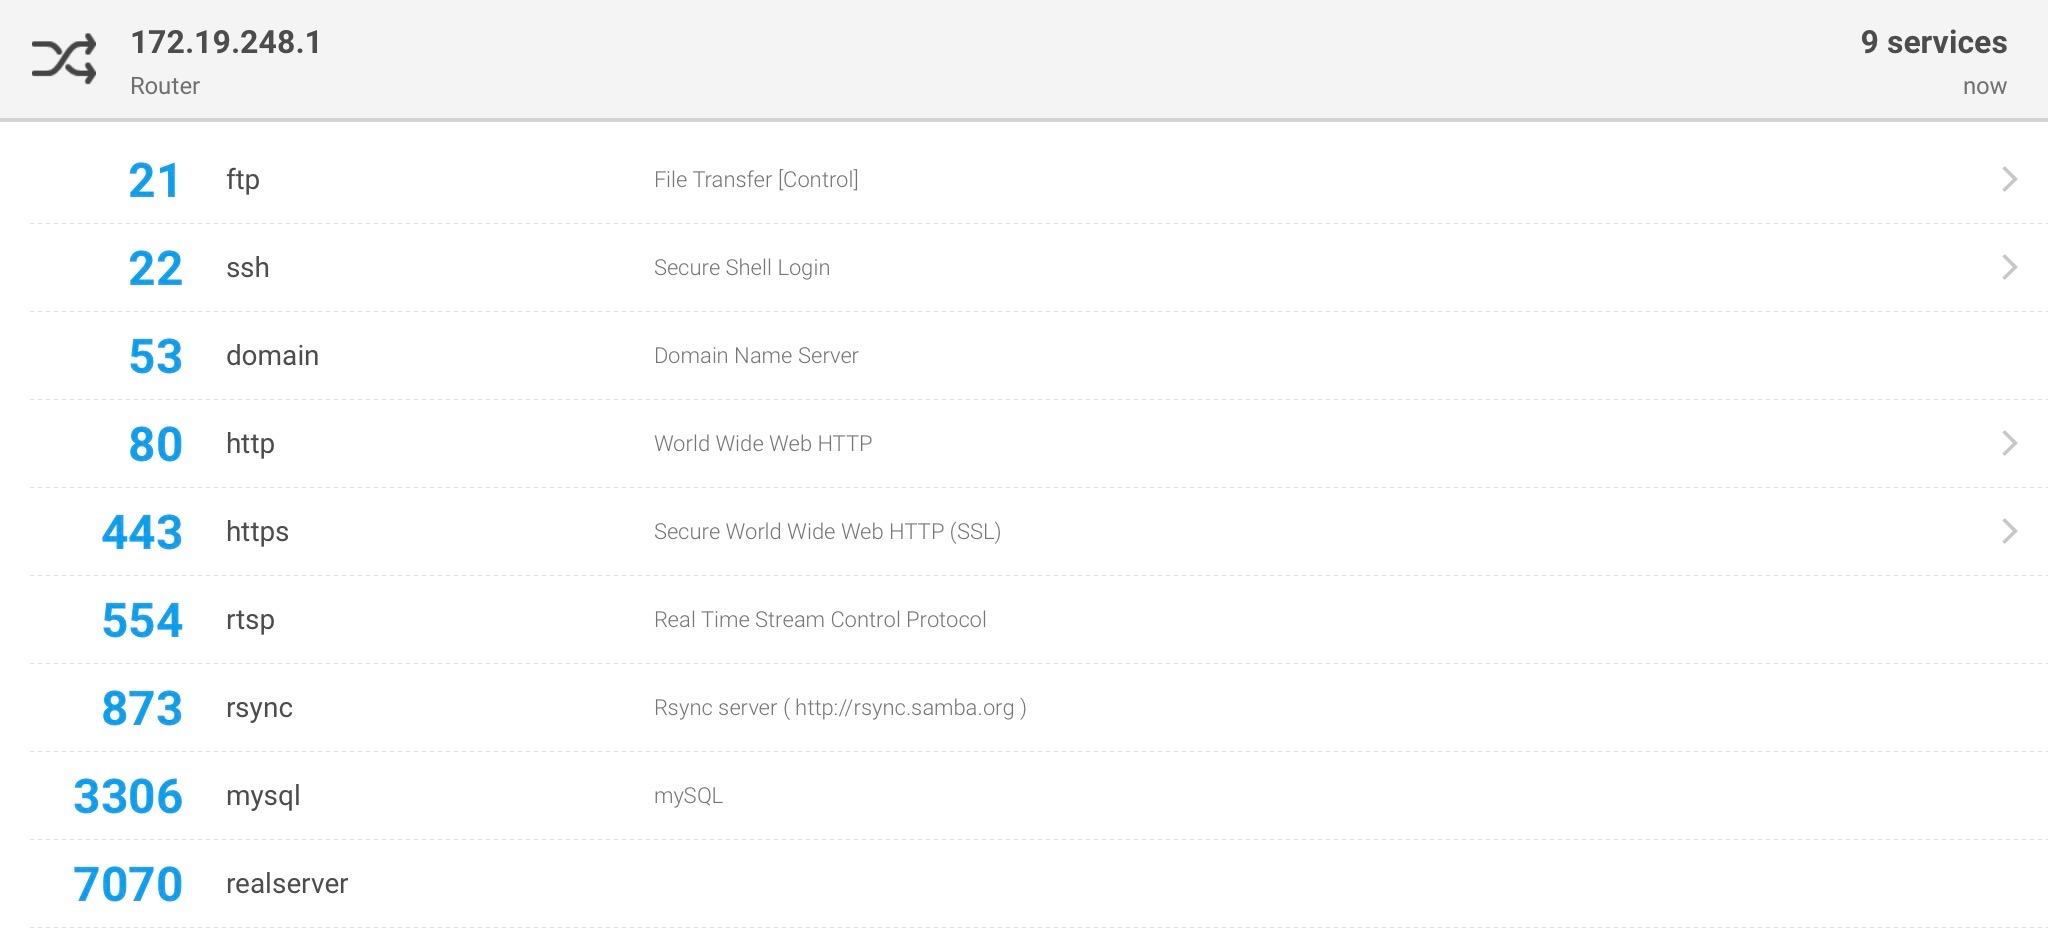This screenshot has height=939, width=2048.
Task: Click the 9 services count label
Action: [x=1933, y=42]
